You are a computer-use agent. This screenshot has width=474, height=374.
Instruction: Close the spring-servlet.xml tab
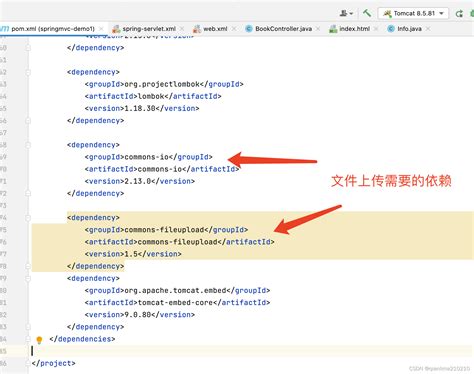tap(182, 29)
